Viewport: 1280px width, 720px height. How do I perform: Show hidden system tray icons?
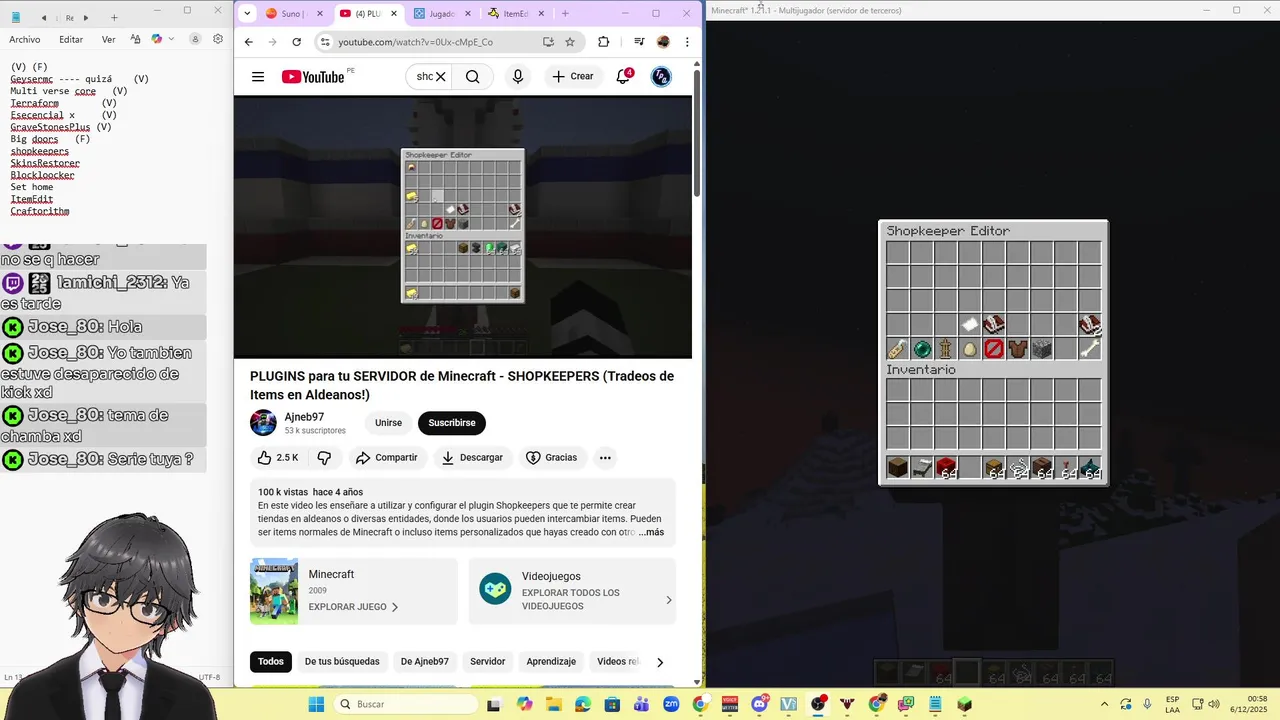click(1104, 704)
